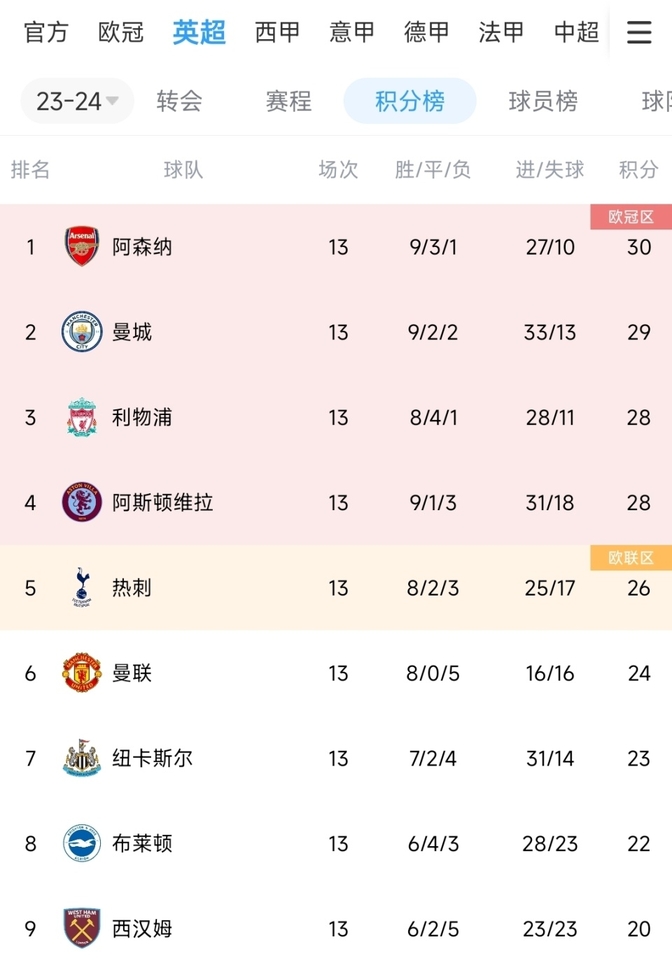This screenshot has width=672, height=970.
Task: Open the 球员榜 player rankings tab
Action: 543,101
